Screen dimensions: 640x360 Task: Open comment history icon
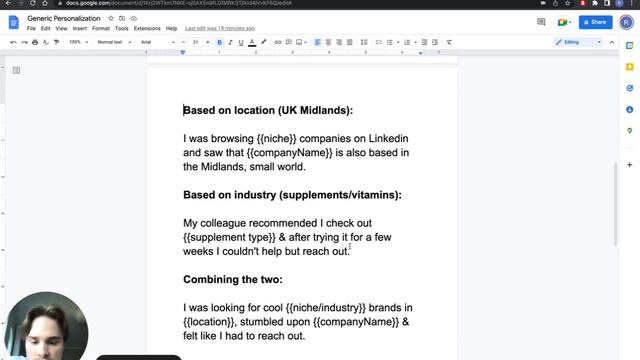[541, 22]
